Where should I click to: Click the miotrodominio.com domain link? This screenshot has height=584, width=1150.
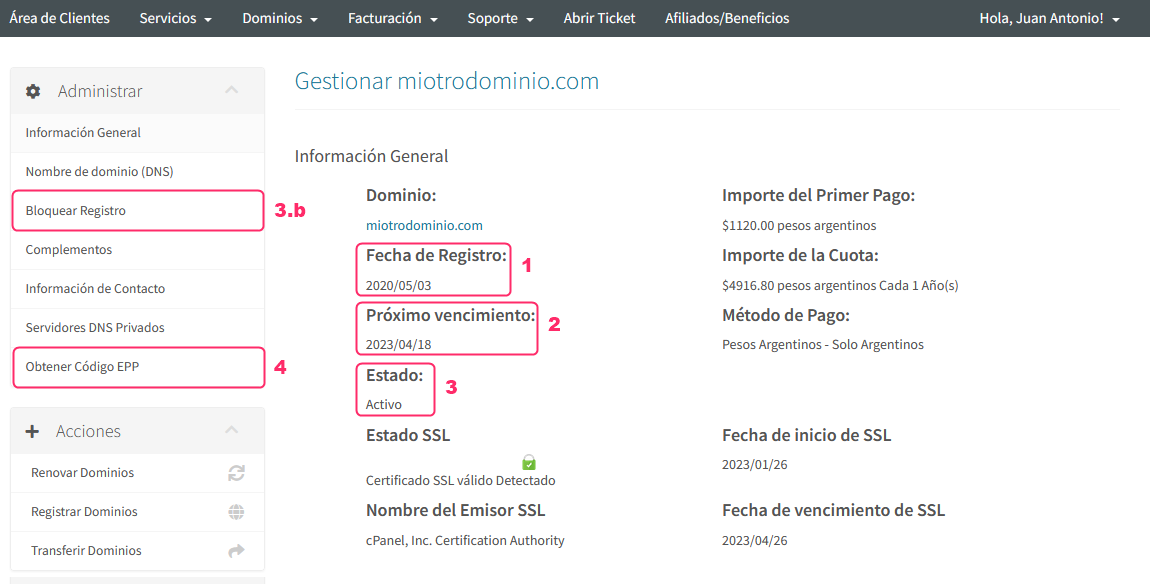point(424,226)
